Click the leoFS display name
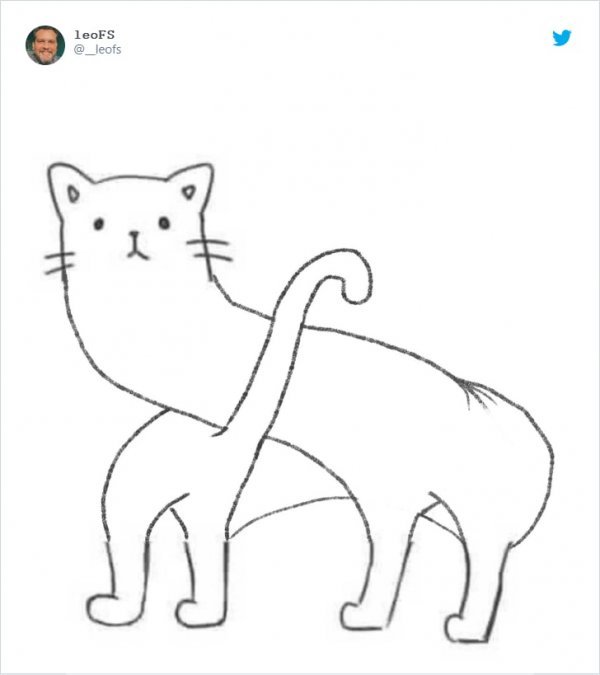This screenshot has width=600, height=675. coord(94,34)
